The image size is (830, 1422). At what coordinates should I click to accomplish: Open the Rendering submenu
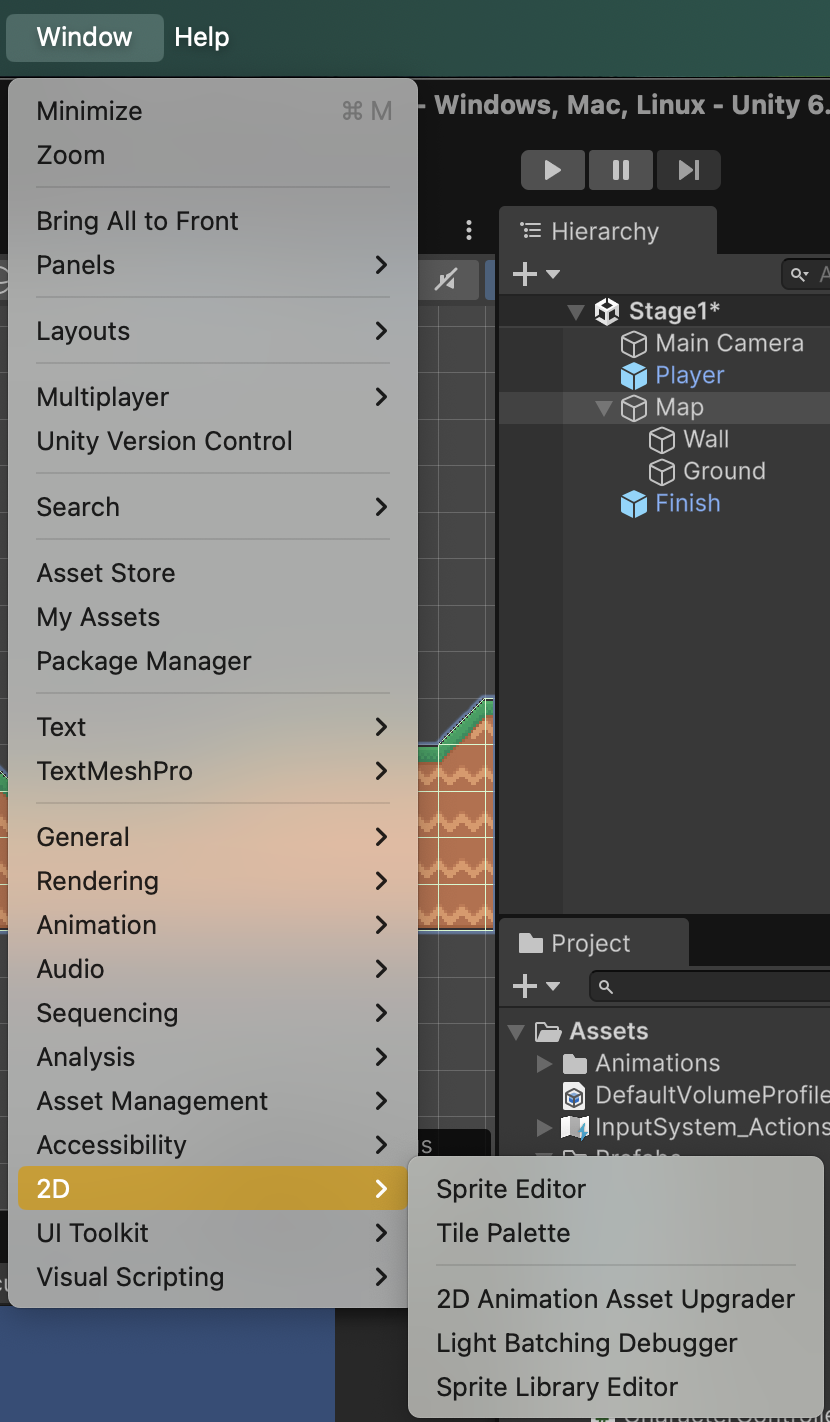(x=213, y=881)
